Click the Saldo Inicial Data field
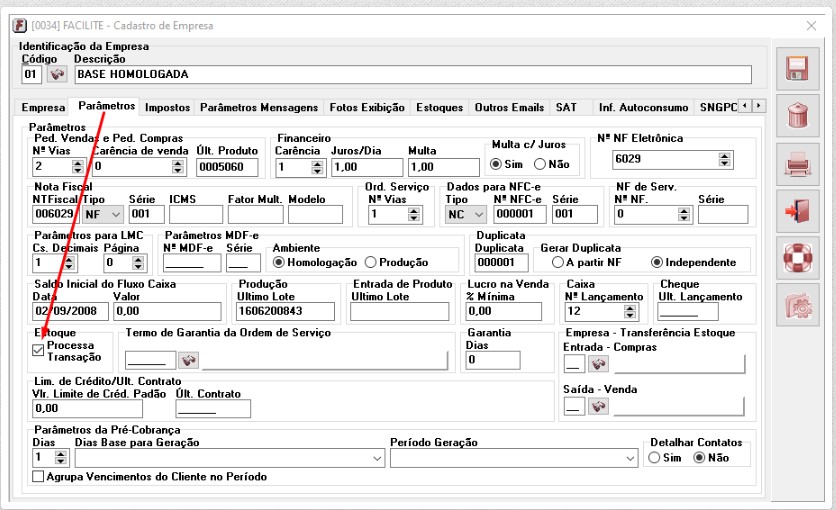This screenshot has width=836, height=510. click(x=70, y=311)
